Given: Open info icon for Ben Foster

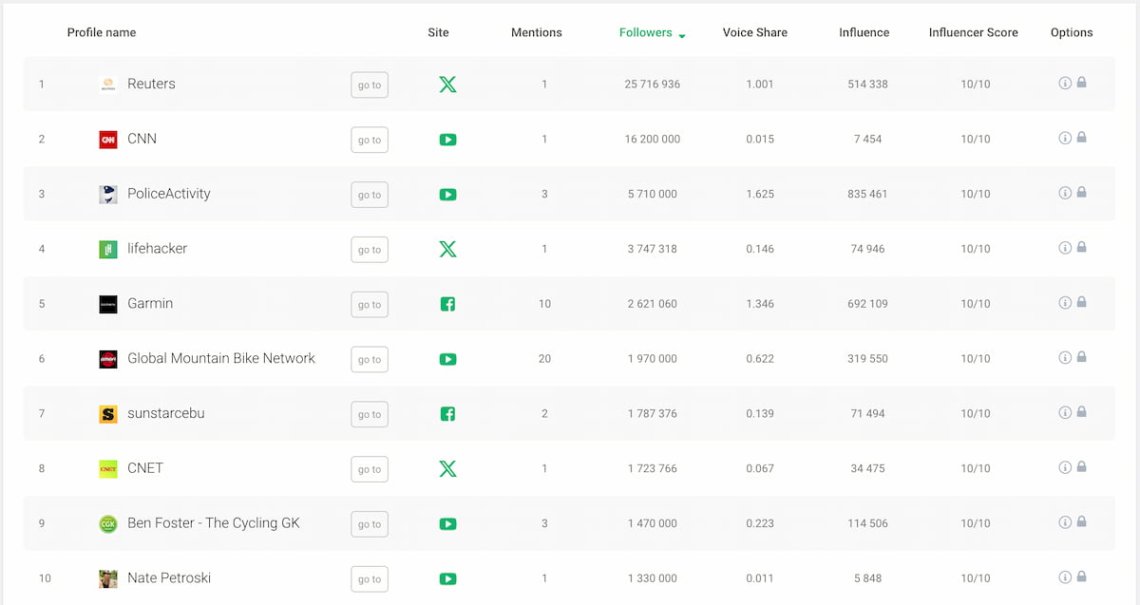Looking at the screenshot, I should (x=1064, y=522).
